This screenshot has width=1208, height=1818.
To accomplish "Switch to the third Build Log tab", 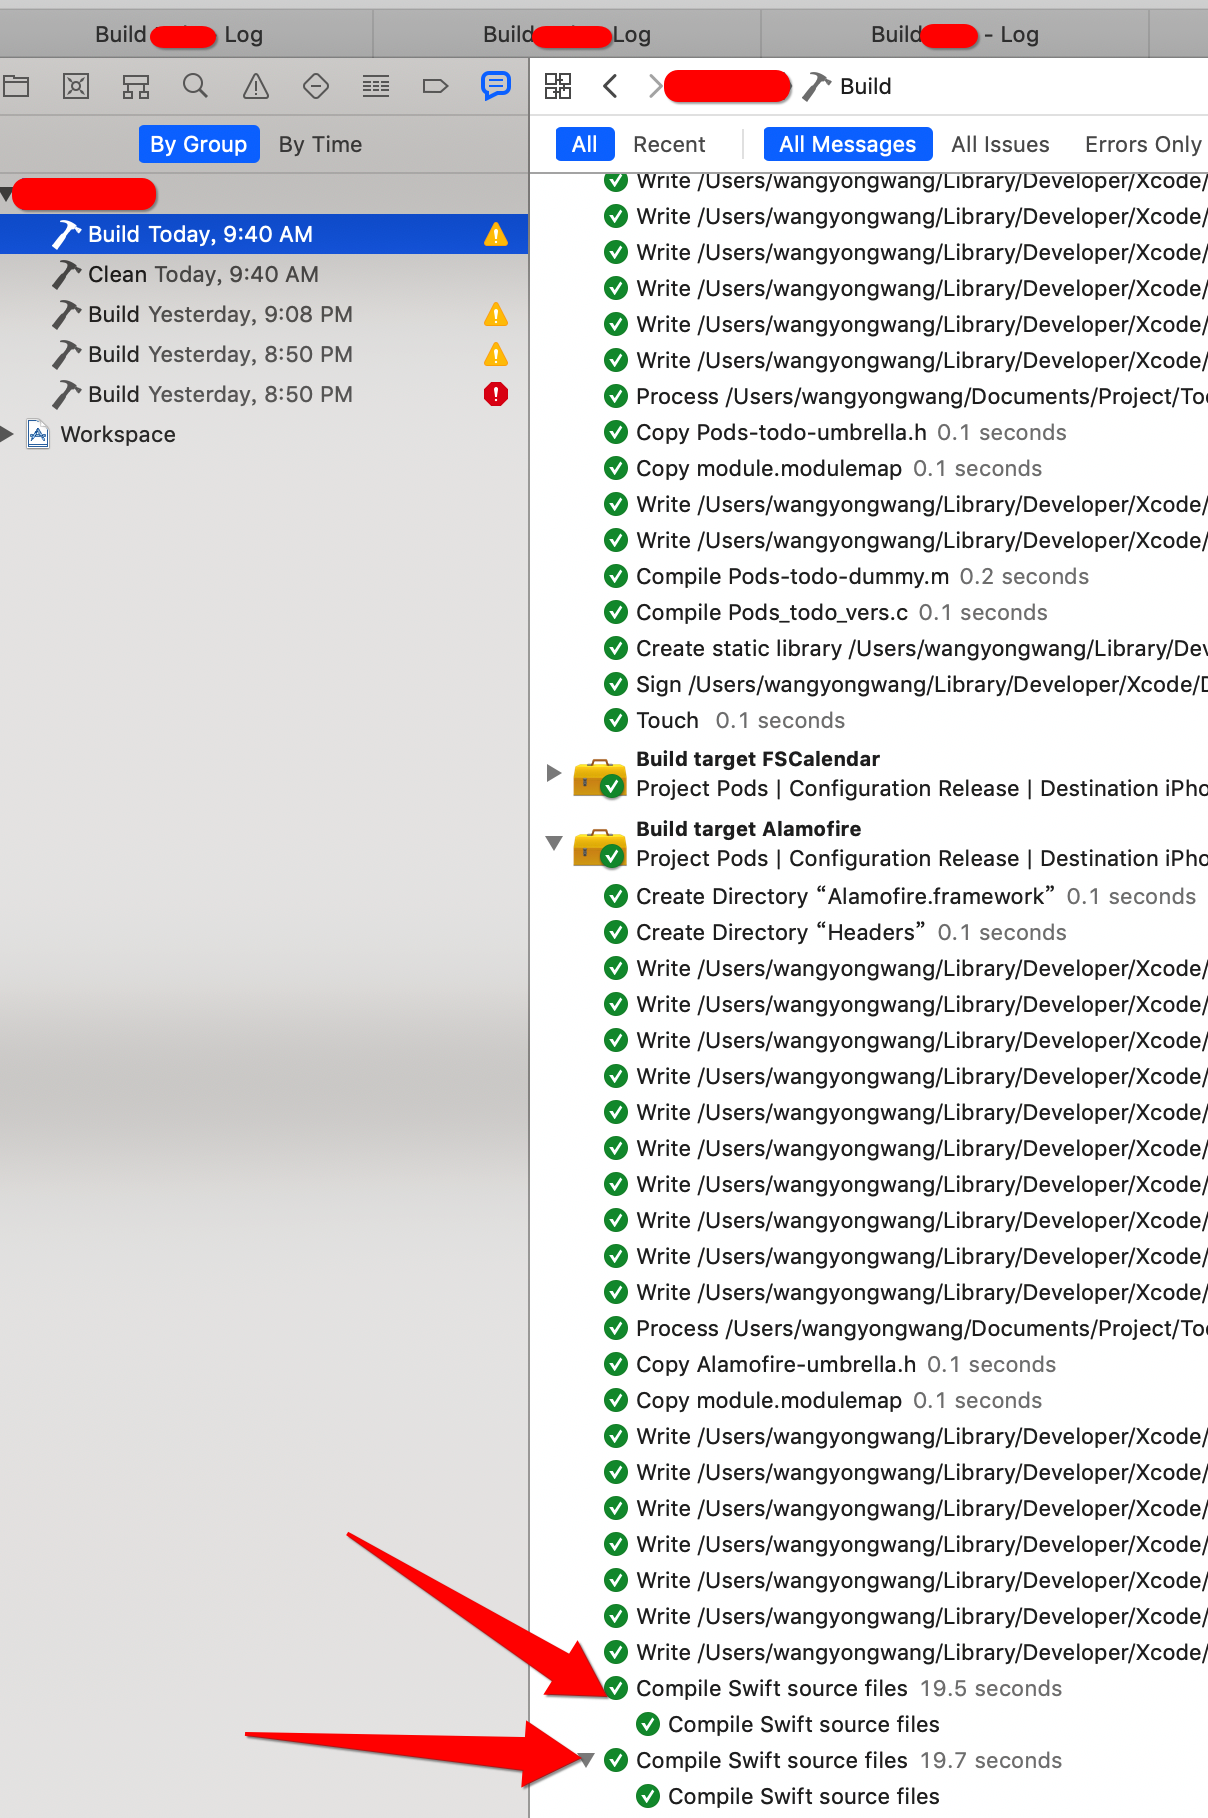I will [x=955, y=34].
